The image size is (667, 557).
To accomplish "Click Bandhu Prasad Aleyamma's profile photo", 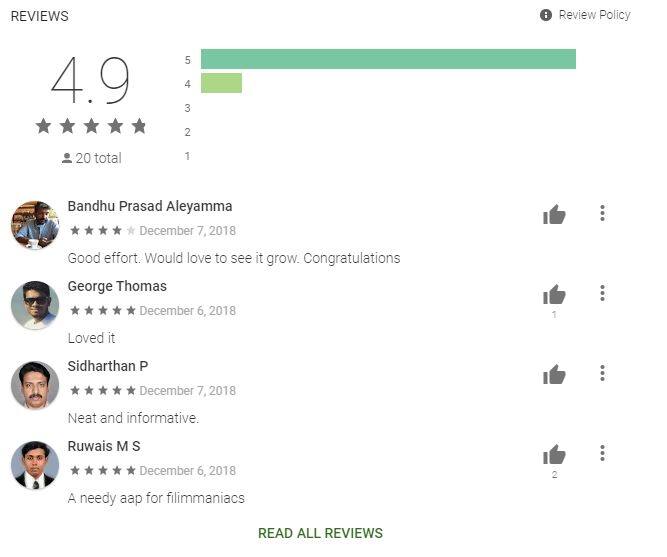I will (x=35, y=225).
